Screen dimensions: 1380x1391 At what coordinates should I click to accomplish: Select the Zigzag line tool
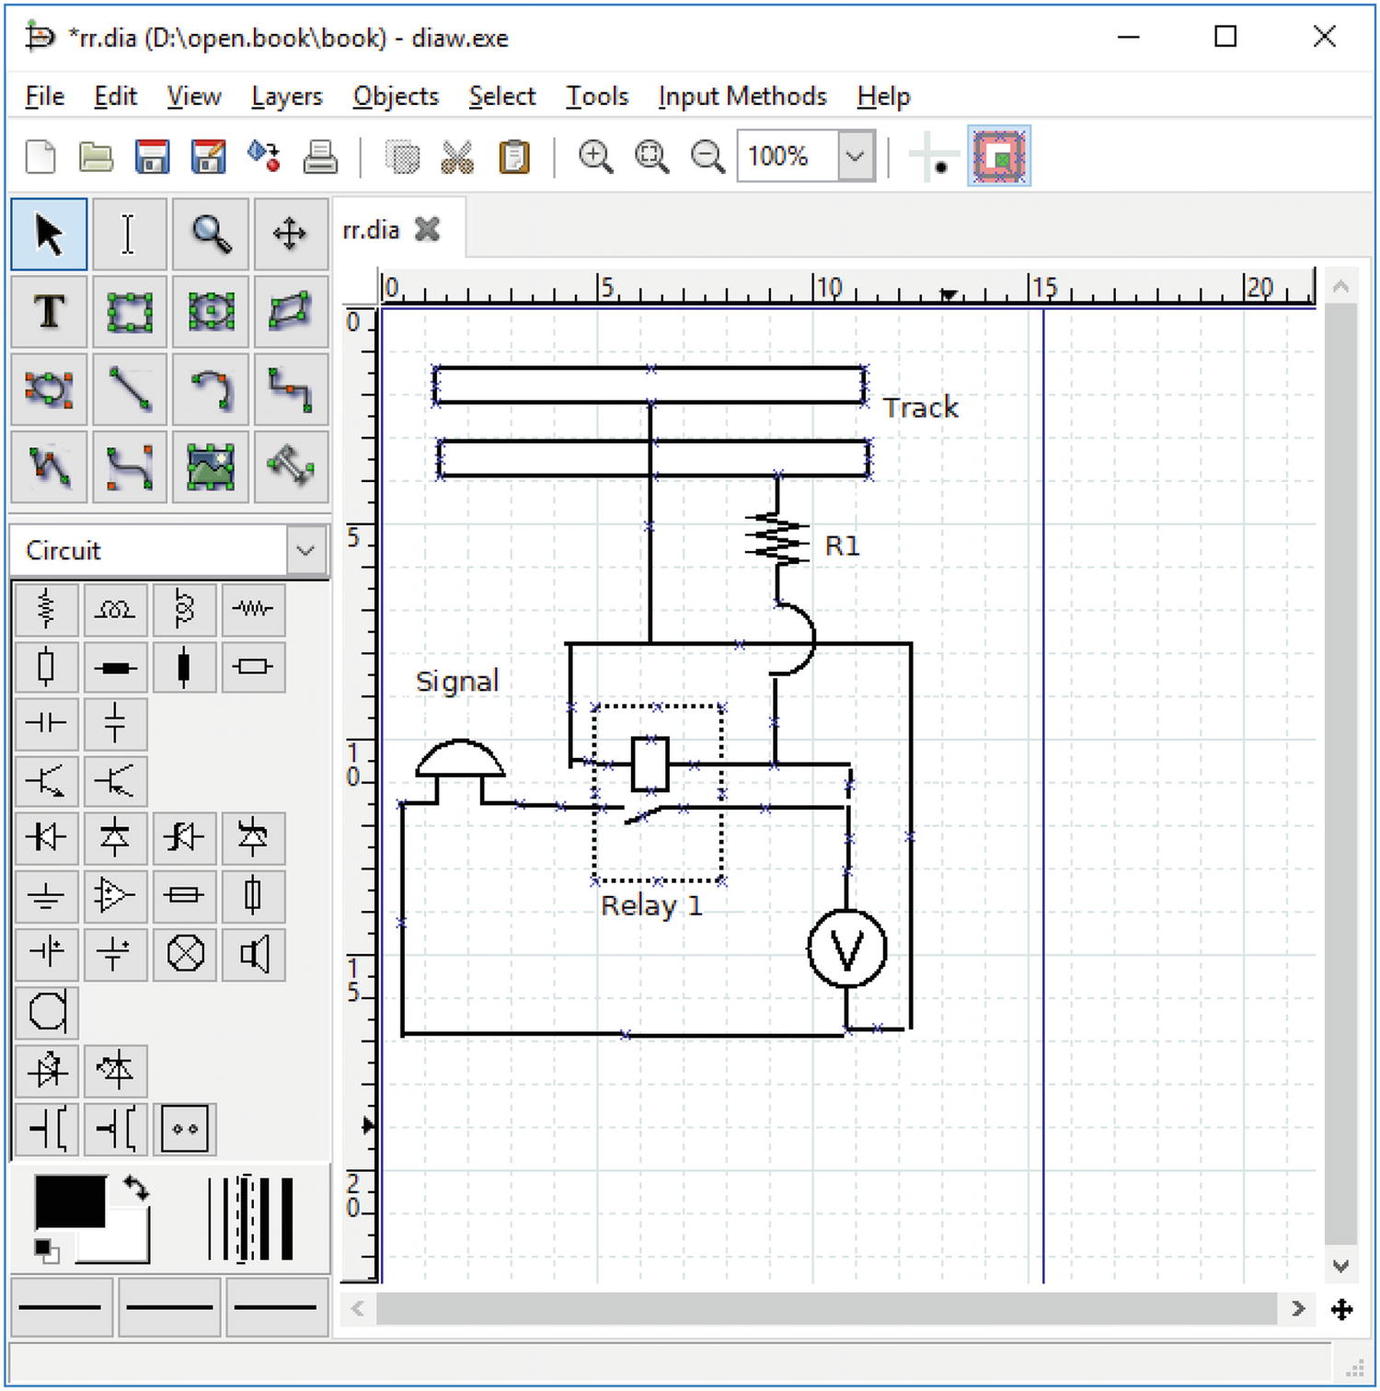(x=291, y=389)
